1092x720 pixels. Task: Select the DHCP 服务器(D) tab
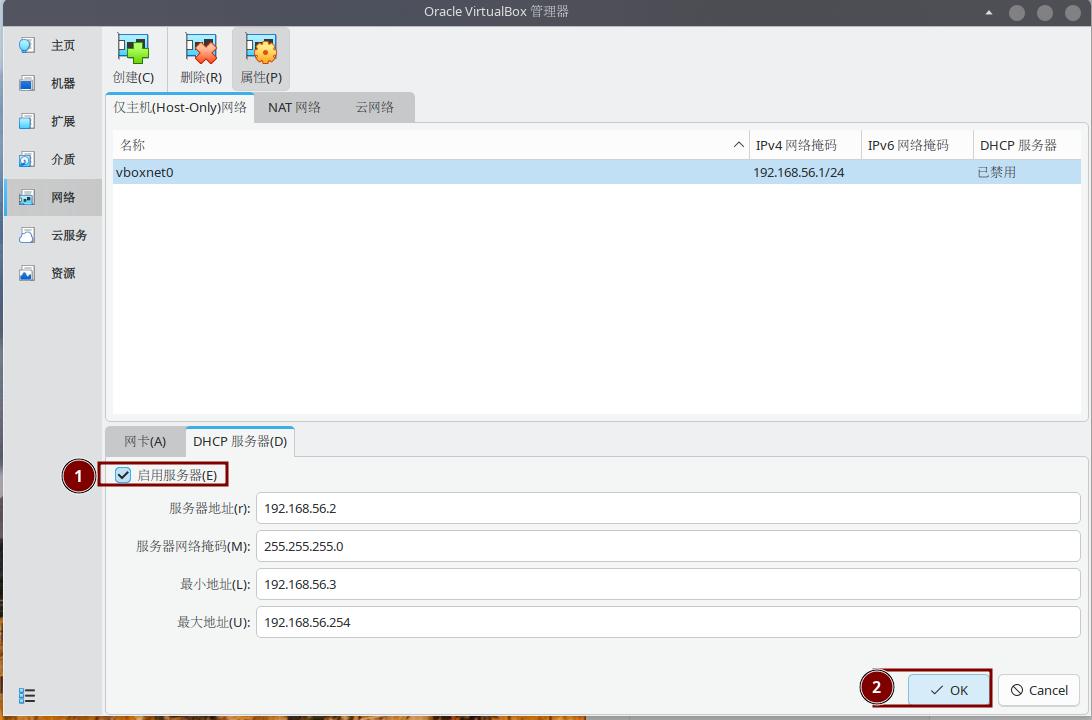pyautogui.click(x=240, y=441)
